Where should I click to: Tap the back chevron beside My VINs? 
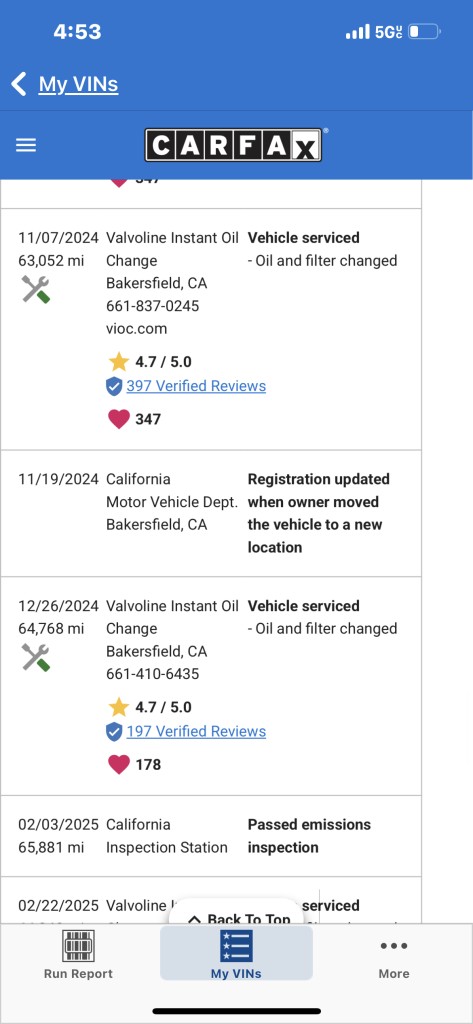coord(19,84)
